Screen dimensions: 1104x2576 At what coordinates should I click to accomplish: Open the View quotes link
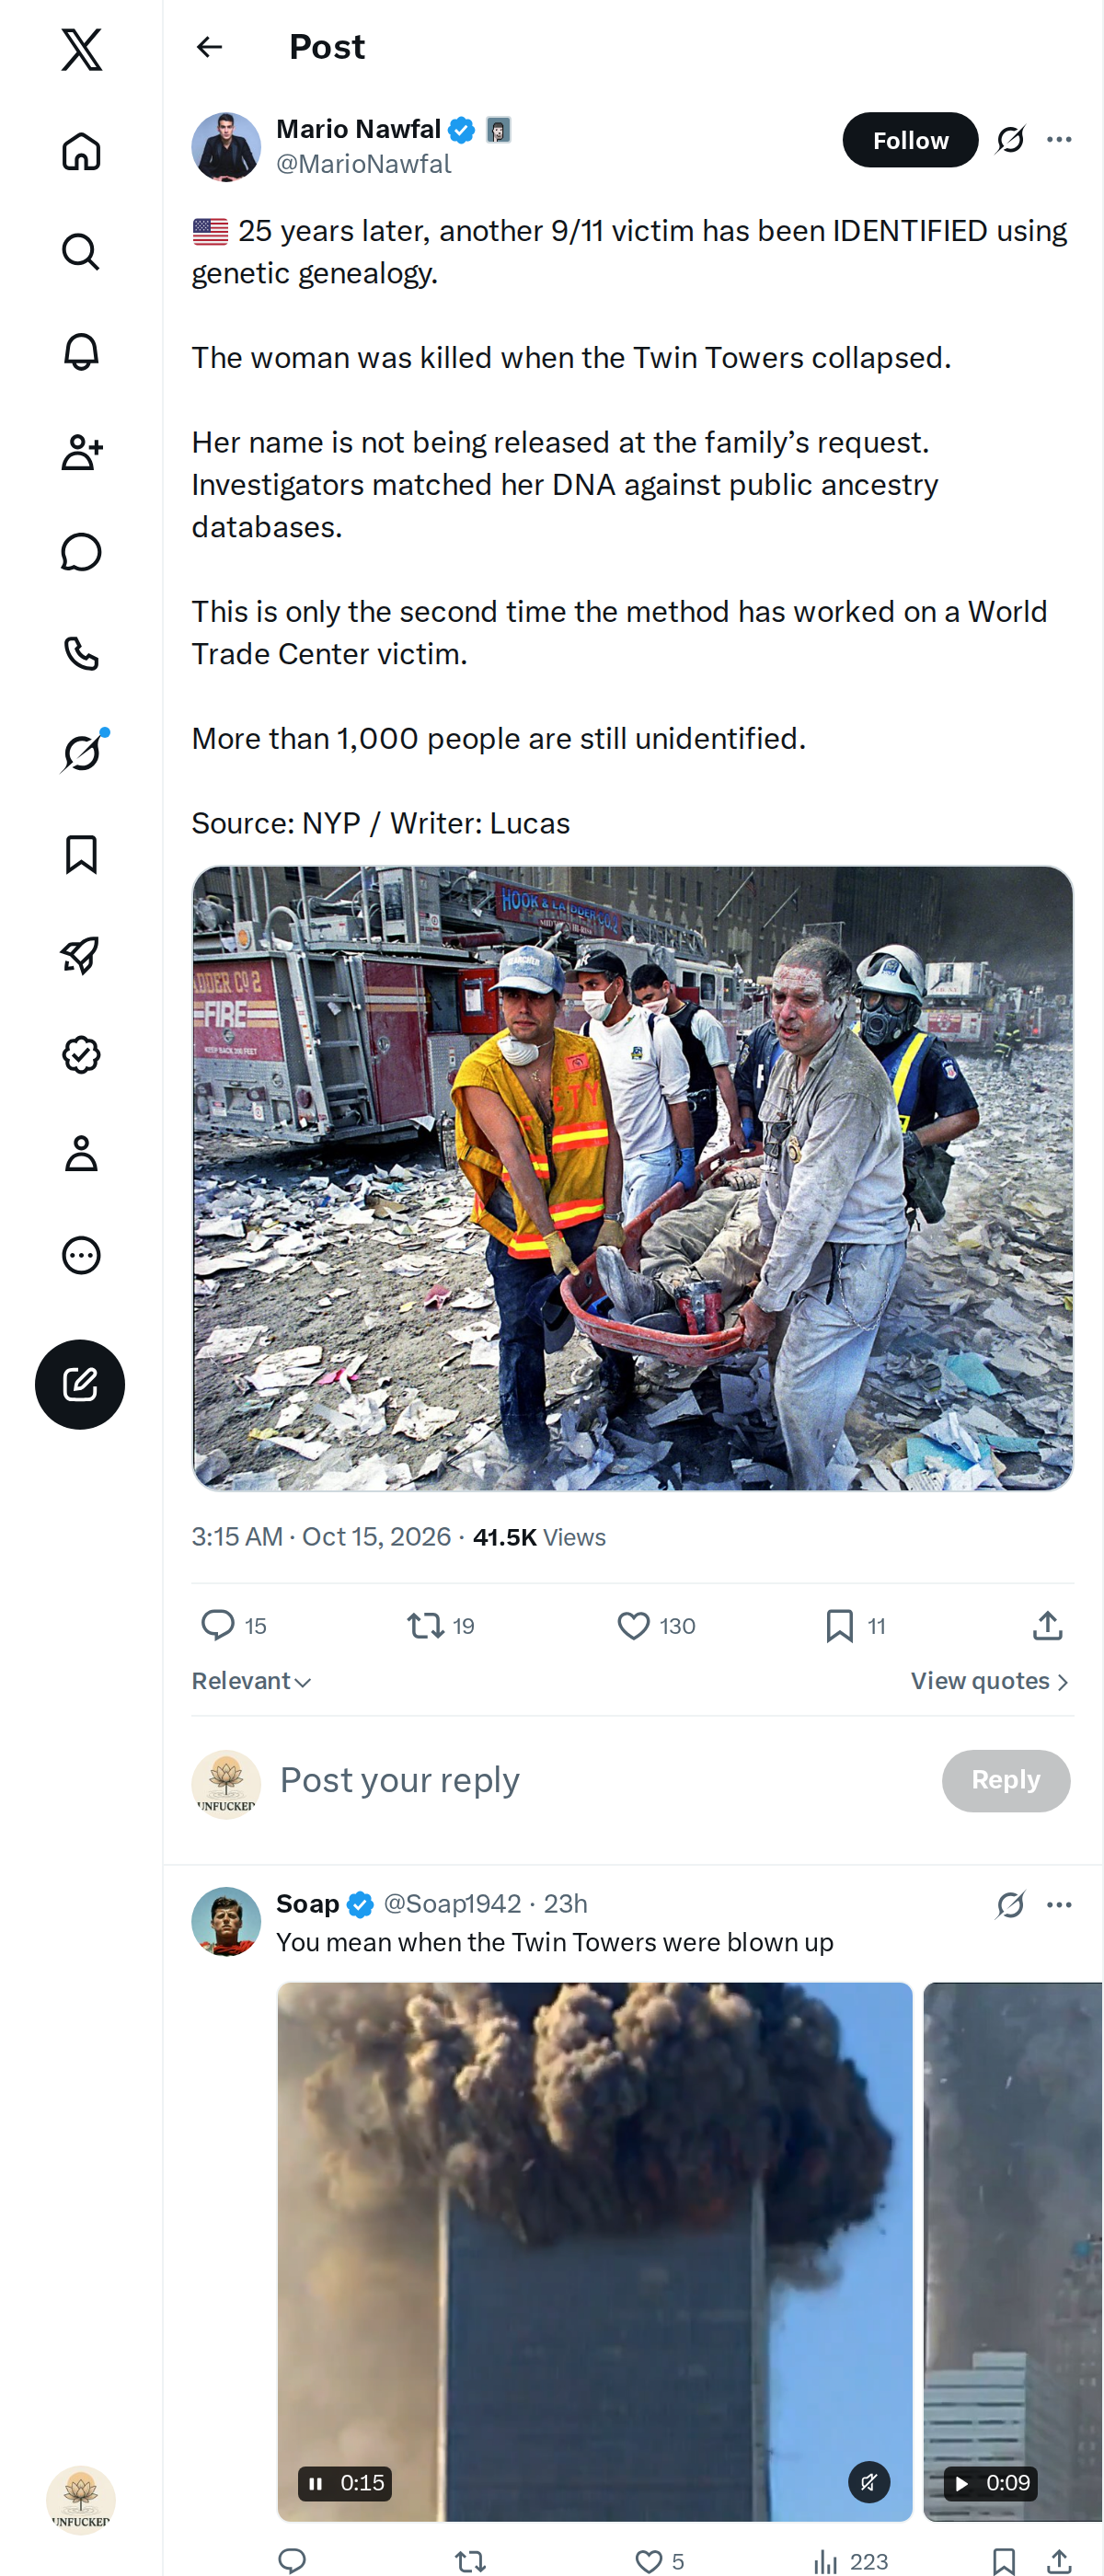pyautogui.click(x=990, y=1681)
